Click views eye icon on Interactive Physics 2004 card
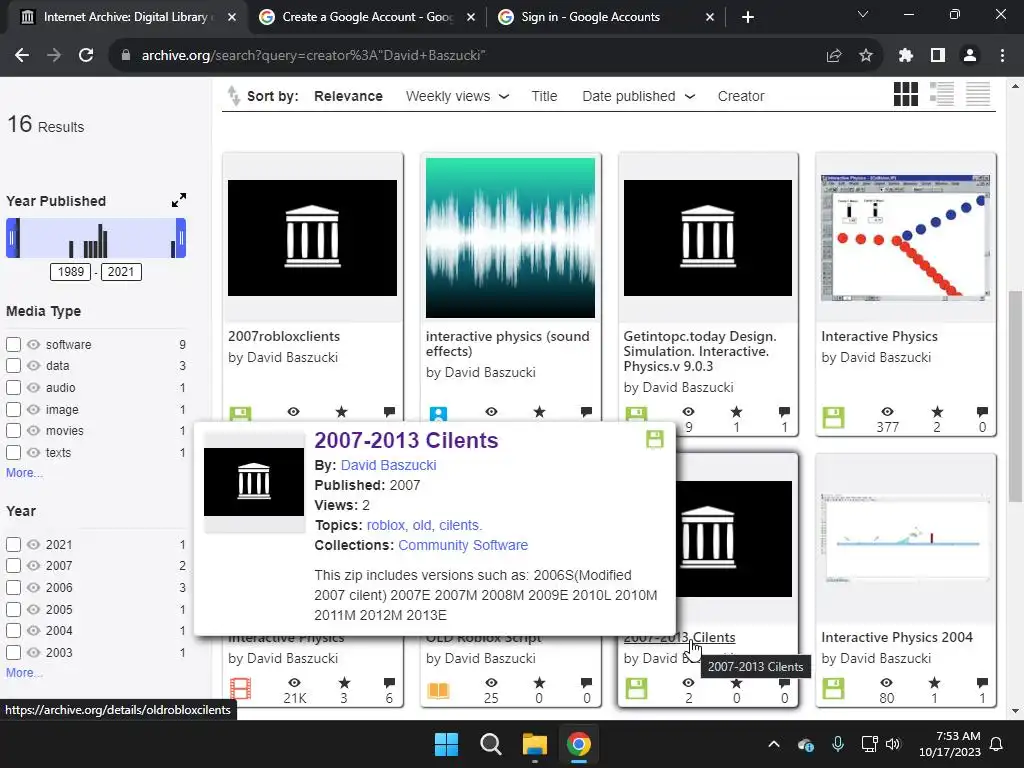Screen dimensions: 1024x768 tap(886, 682)
